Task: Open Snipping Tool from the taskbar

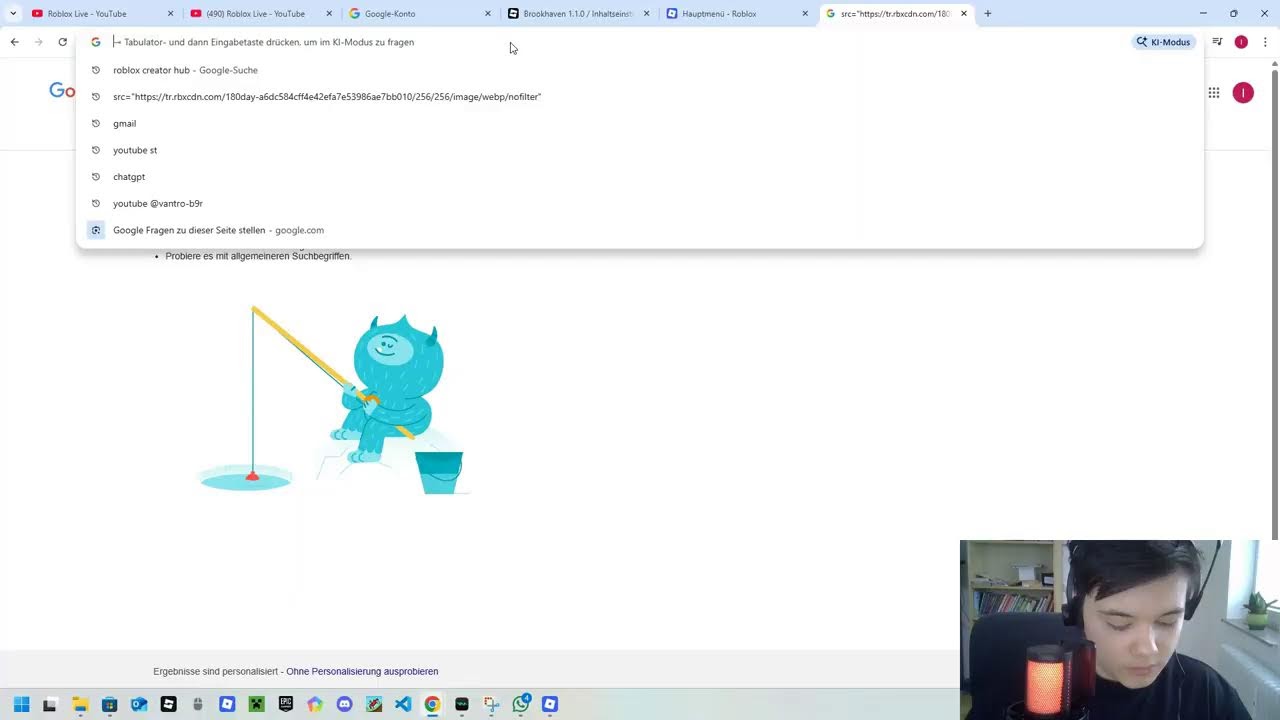Action: pos(491,704)
